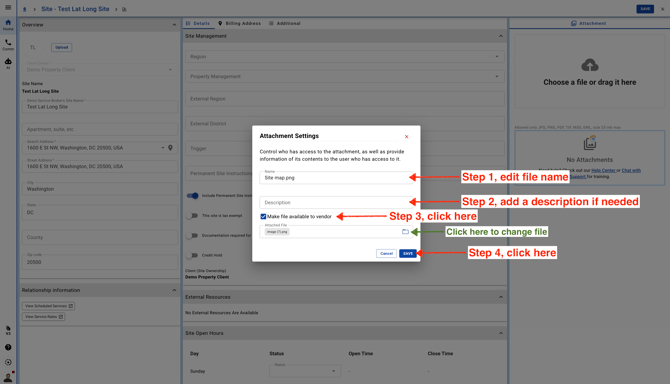The image size is (670, 384).
Task: Collapse the Site Management section
Action: (501, 36)
